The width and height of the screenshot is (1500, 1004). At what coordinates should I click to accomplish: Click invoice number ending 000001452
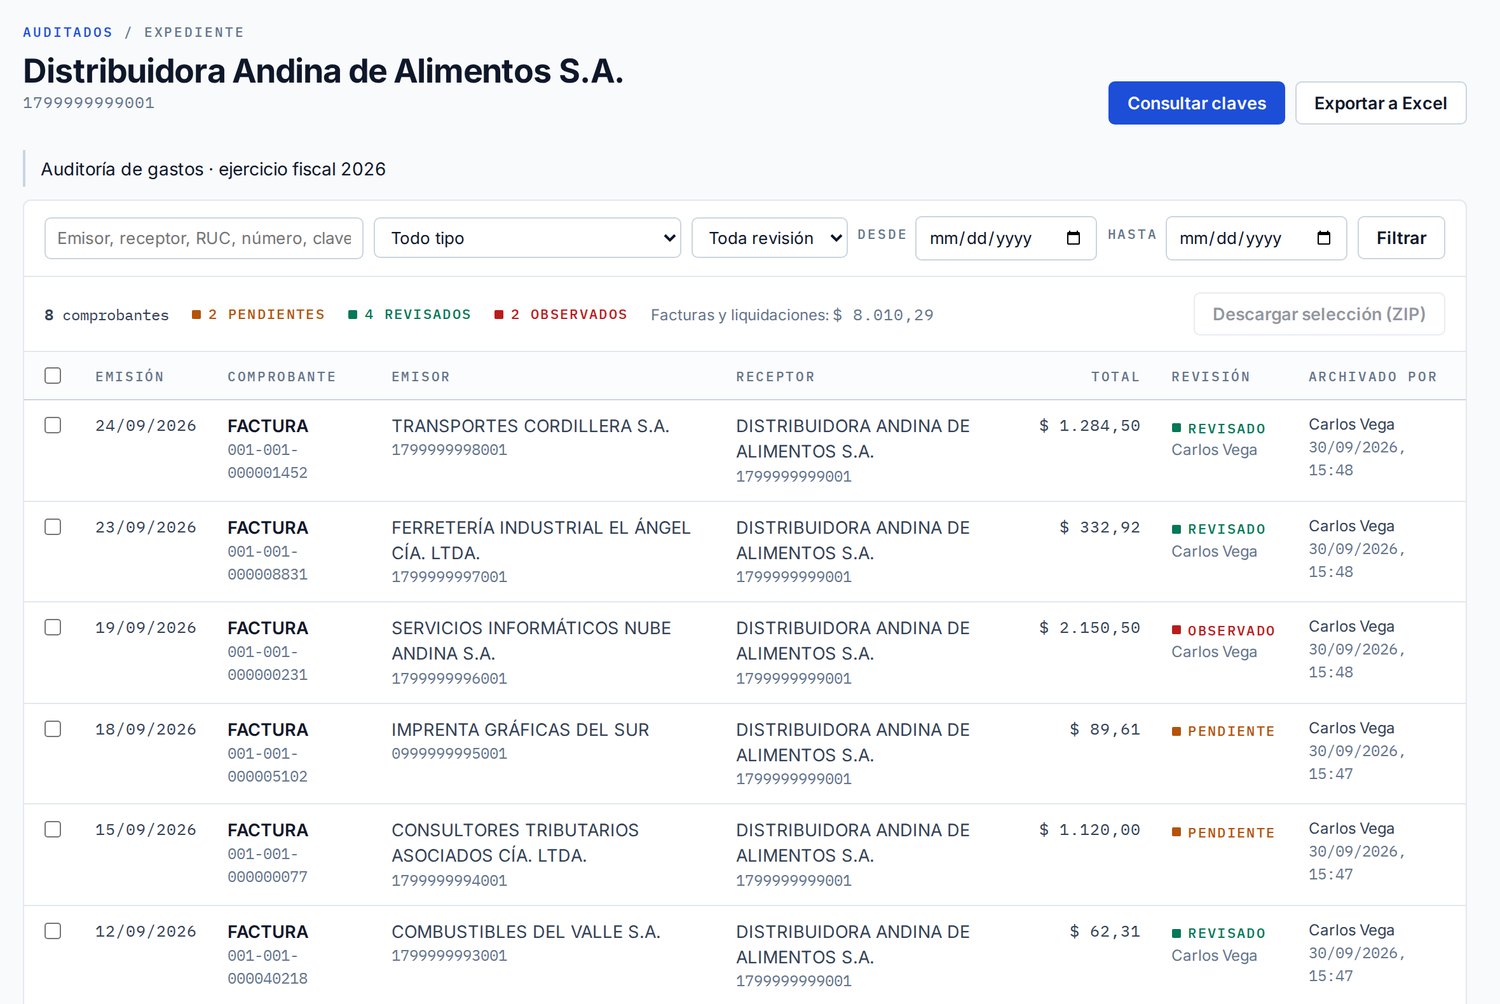(x=267, y=461)
